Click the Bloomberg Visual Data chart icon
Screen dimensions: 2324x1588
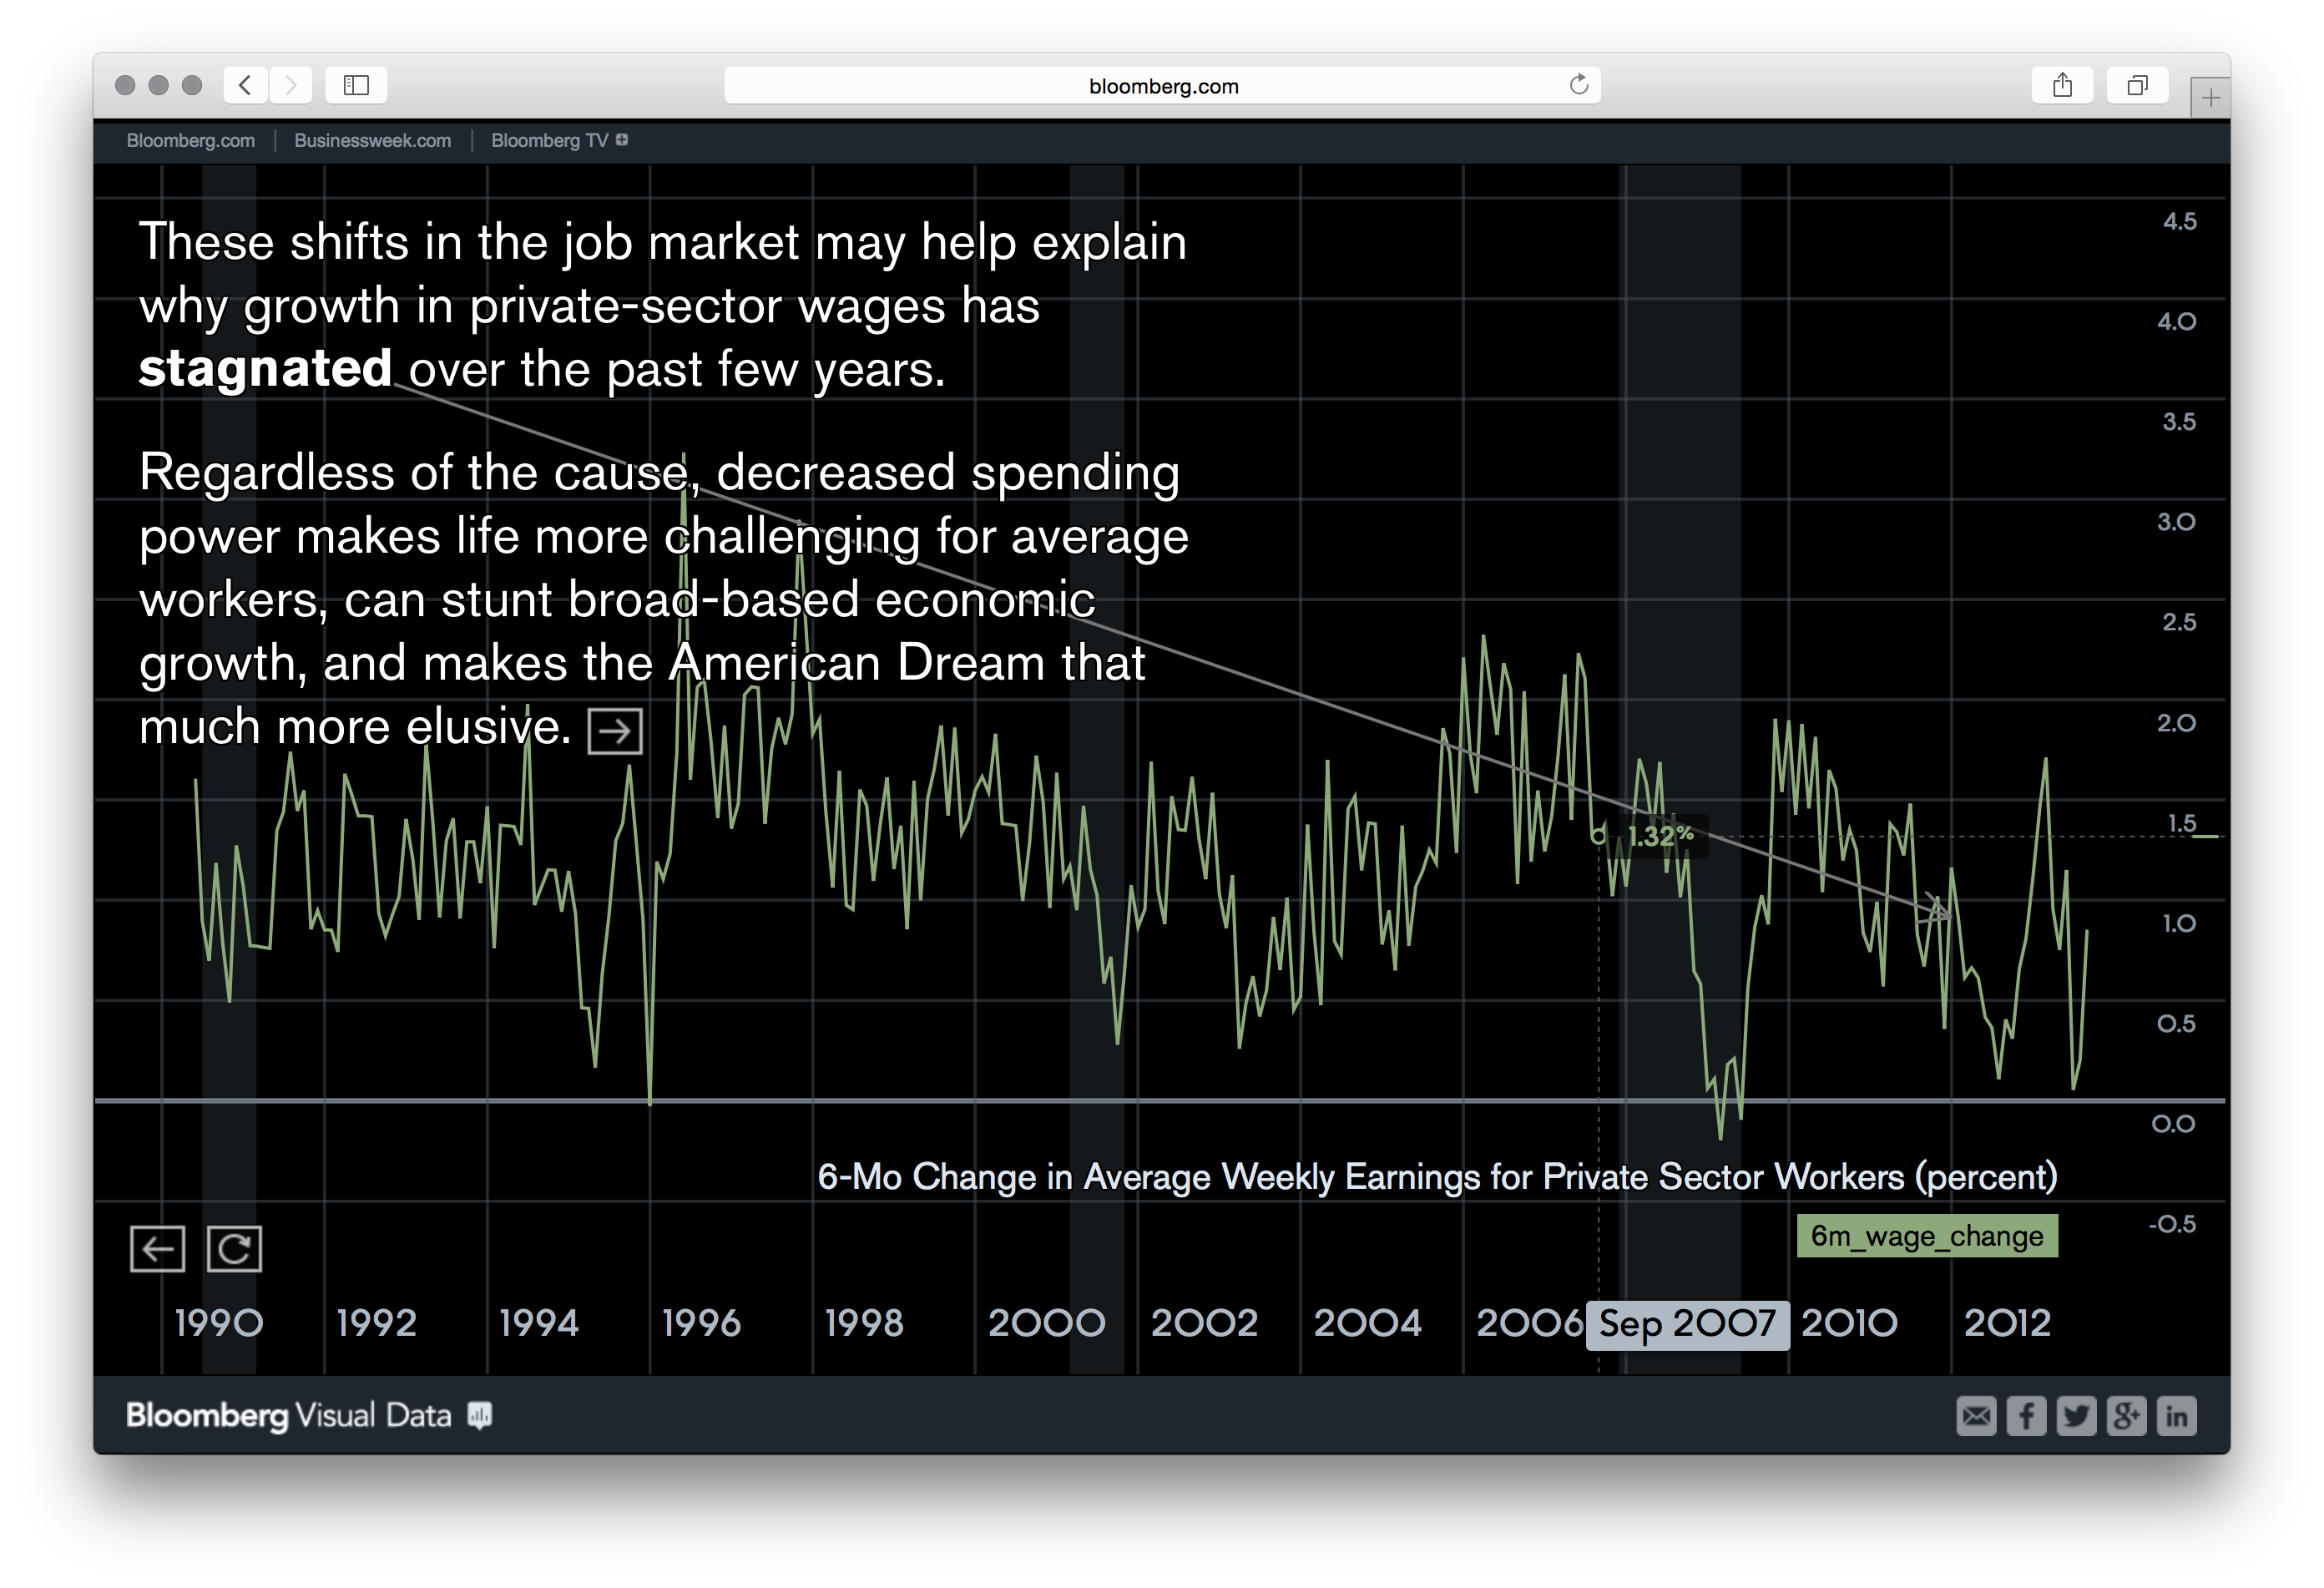481,1415
